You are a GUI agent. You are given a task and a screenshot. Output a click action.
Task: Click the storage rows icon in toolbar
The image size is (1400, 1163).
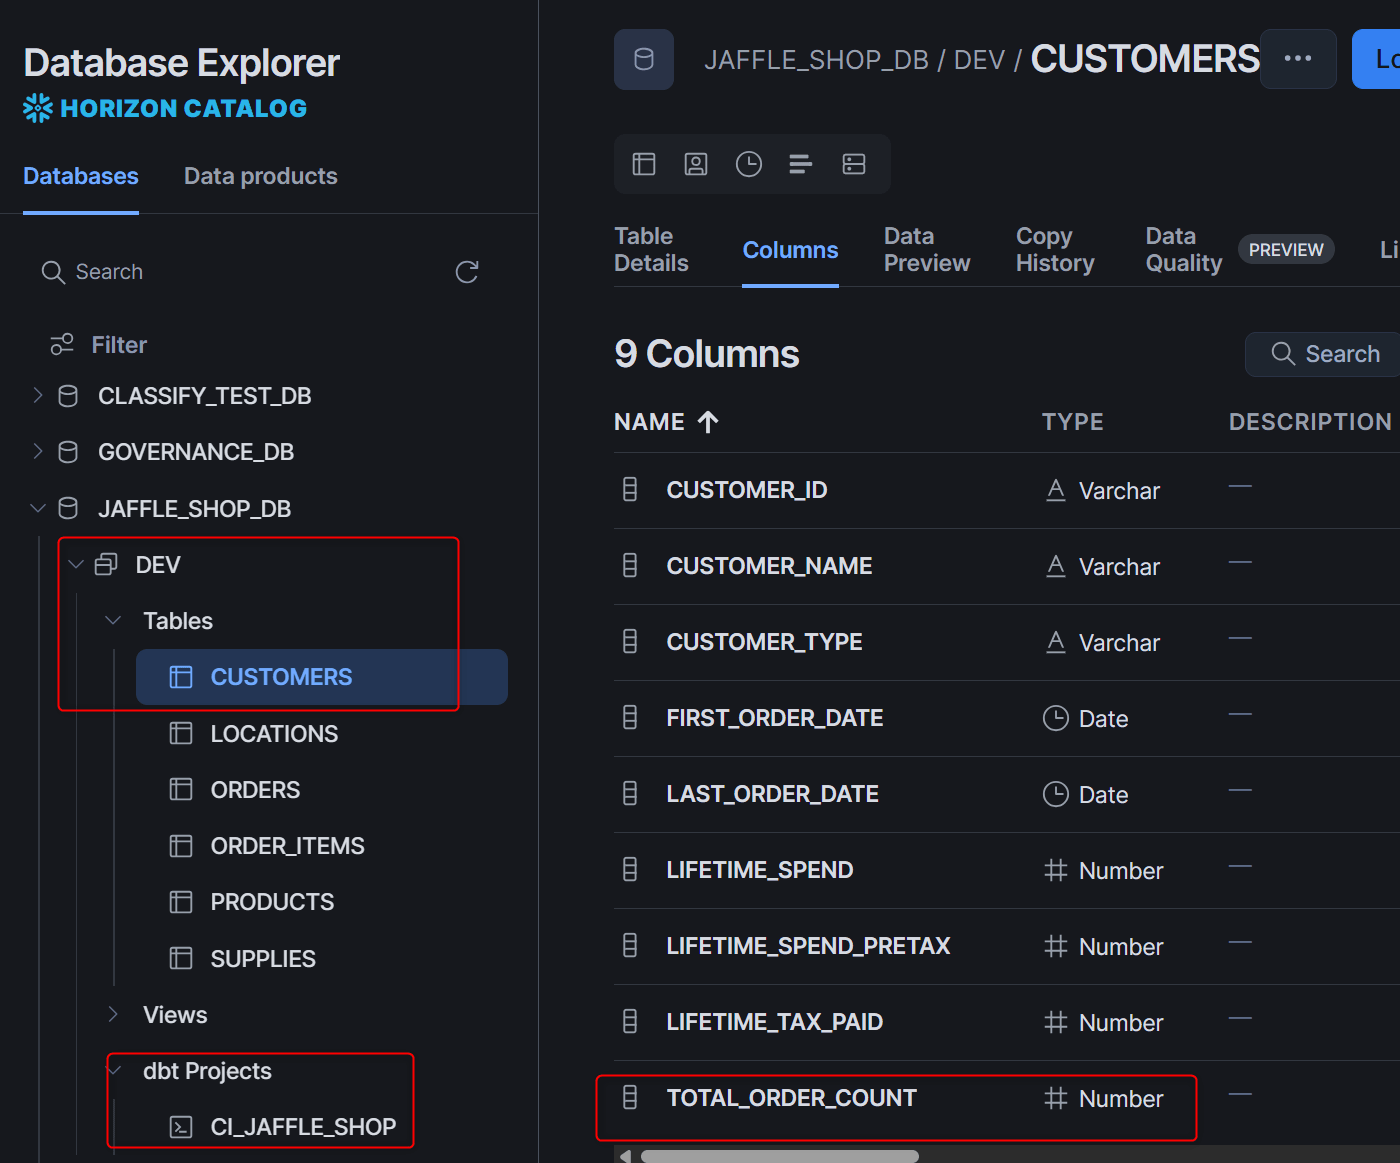pyautogui.click(x=854, y=164)
